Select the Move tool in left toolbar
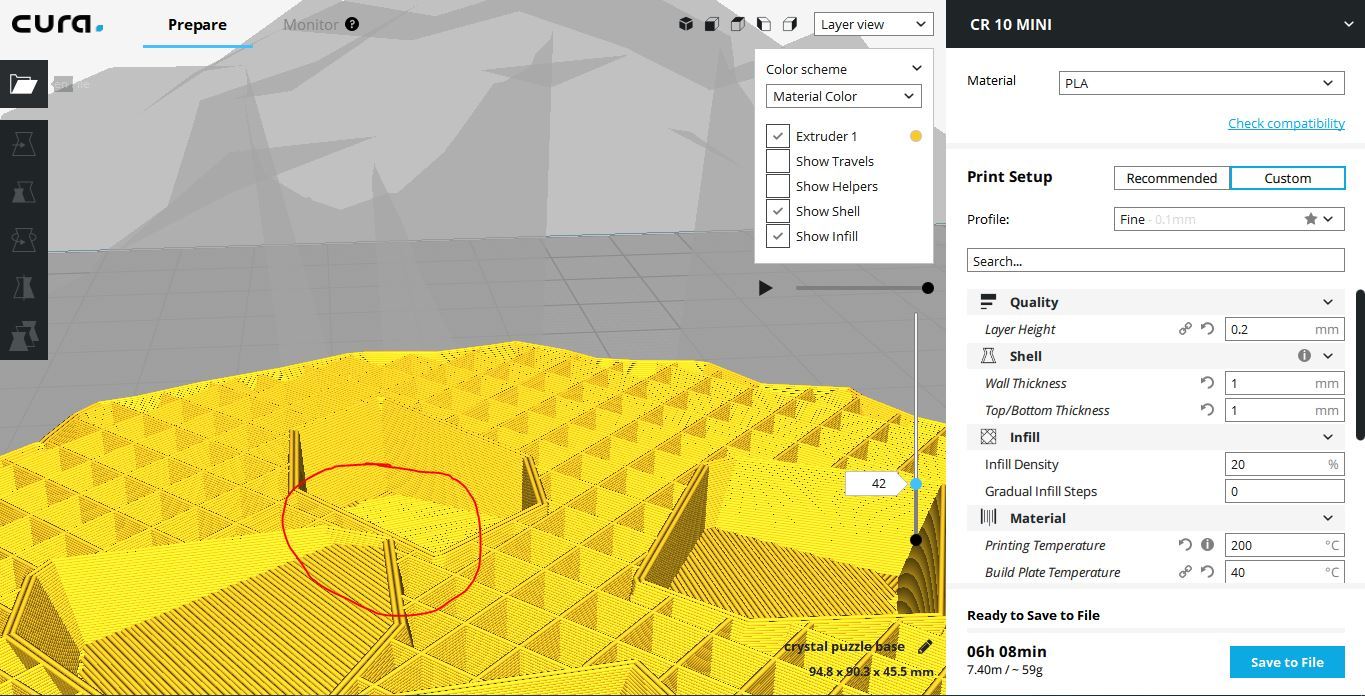The height and width of the screenshot is (696, 1365). coord(24,145)
